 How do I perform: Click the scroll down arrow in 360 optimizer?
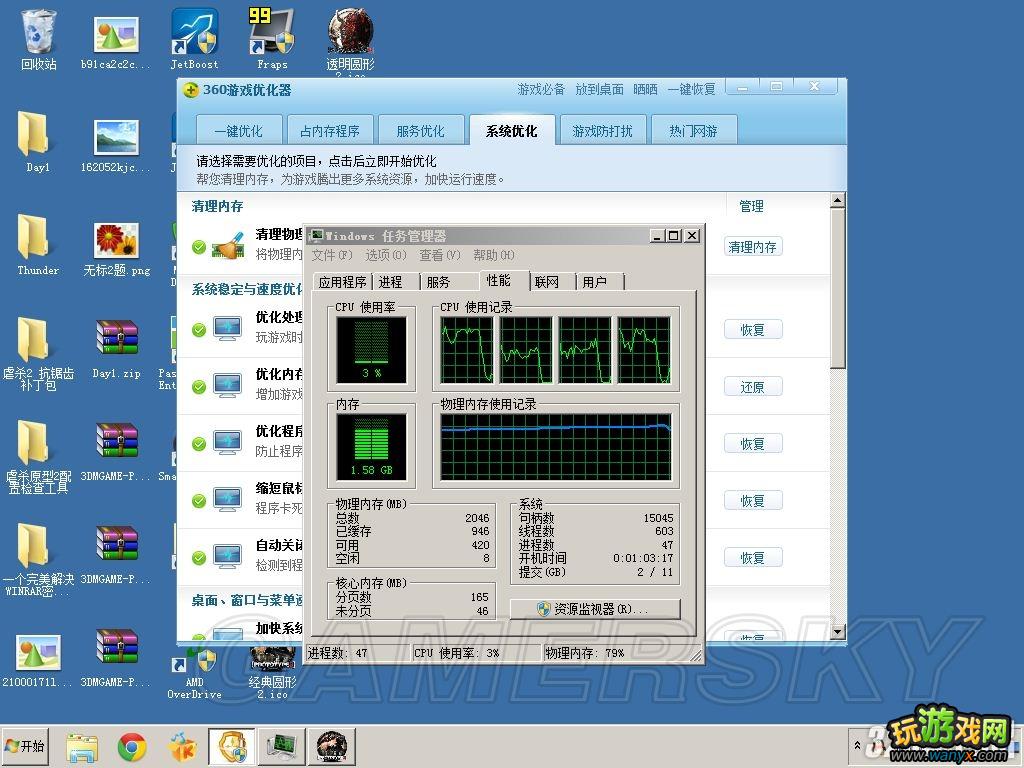pyautogui.click(x=838, y=632)
